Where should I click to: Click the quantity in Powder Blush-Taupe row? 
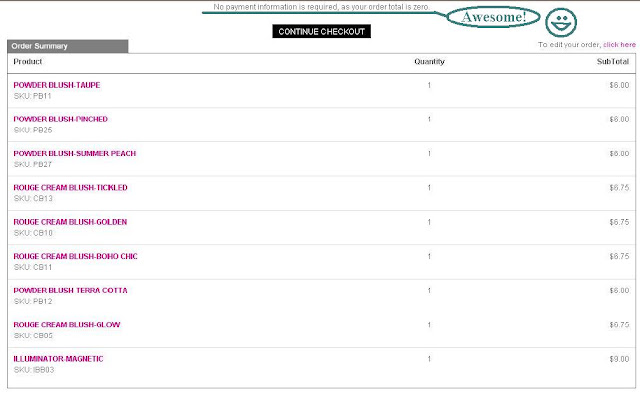[429, 85]
